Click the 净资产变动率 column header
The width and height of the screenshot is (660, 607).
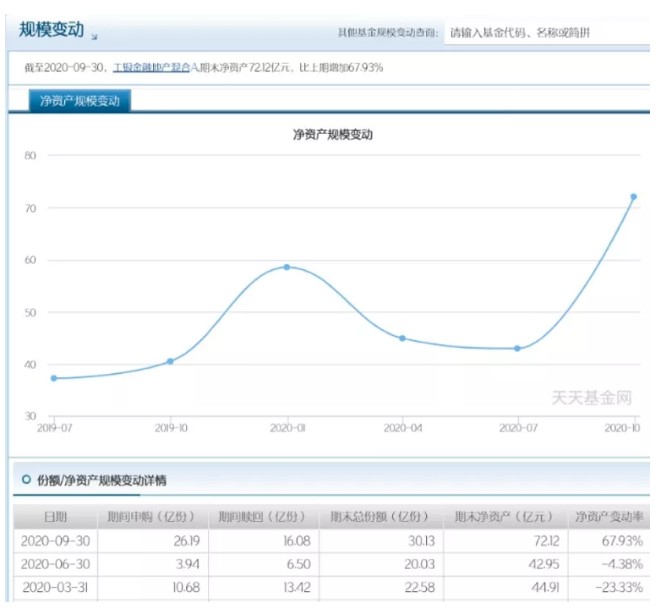tap(609, 516)
